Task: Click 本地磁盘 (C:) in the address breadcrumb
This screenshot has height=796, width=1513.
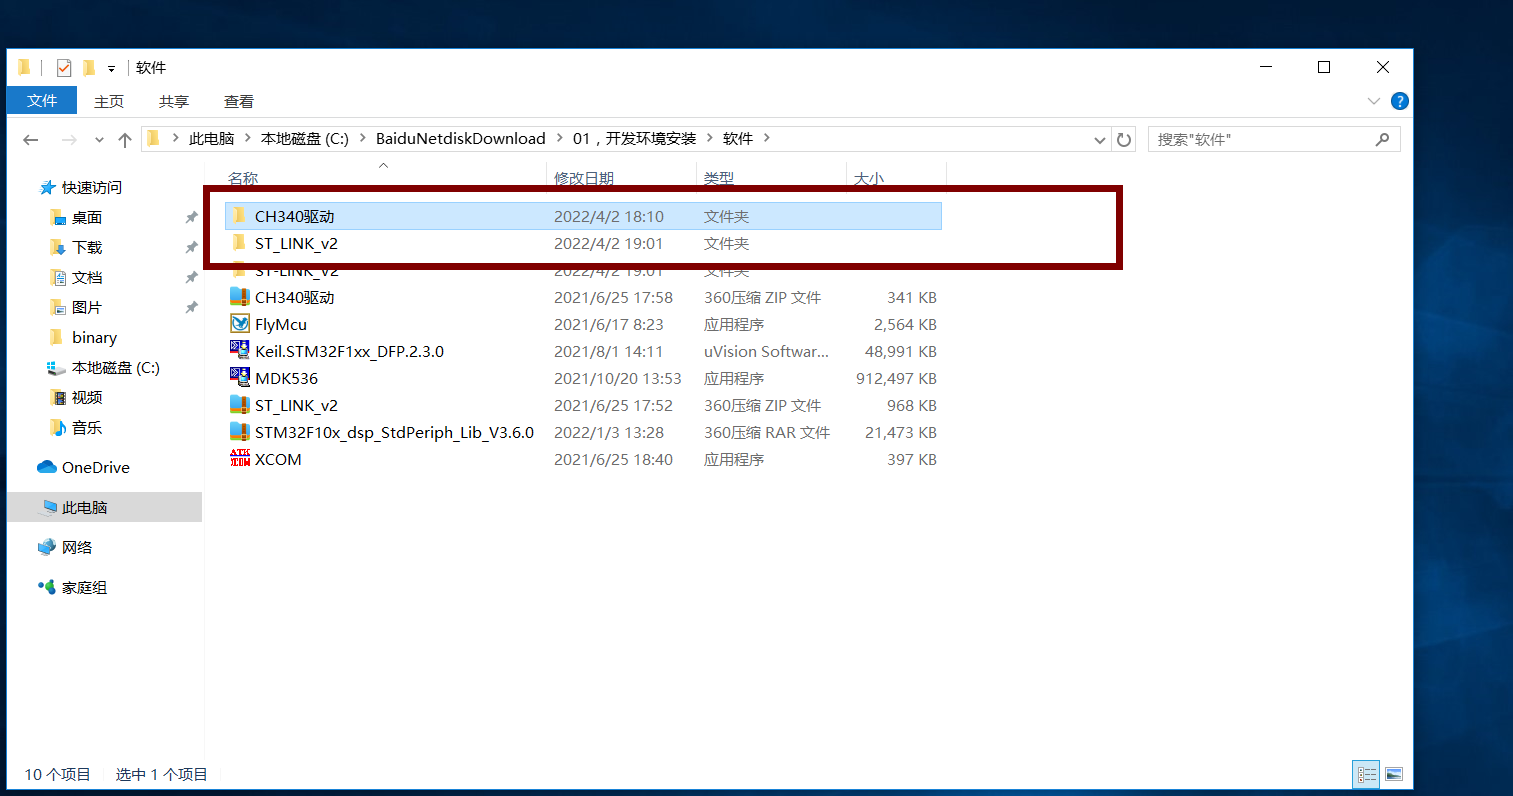Action: (305, 139)
